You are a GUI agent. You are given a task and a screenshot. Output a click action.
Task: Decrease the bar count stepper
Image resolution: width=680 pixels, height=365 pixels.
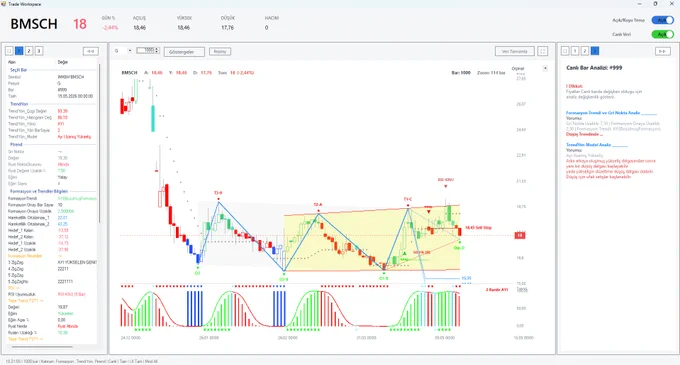[x=157, y=52]
